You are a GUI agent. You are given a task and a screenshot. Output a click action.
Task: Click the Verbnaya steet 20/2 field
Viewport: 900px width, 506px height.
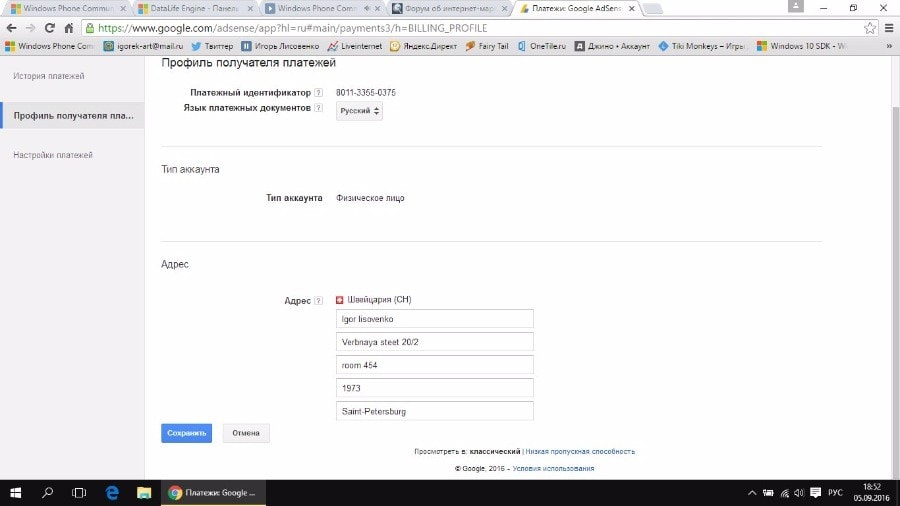435,341
